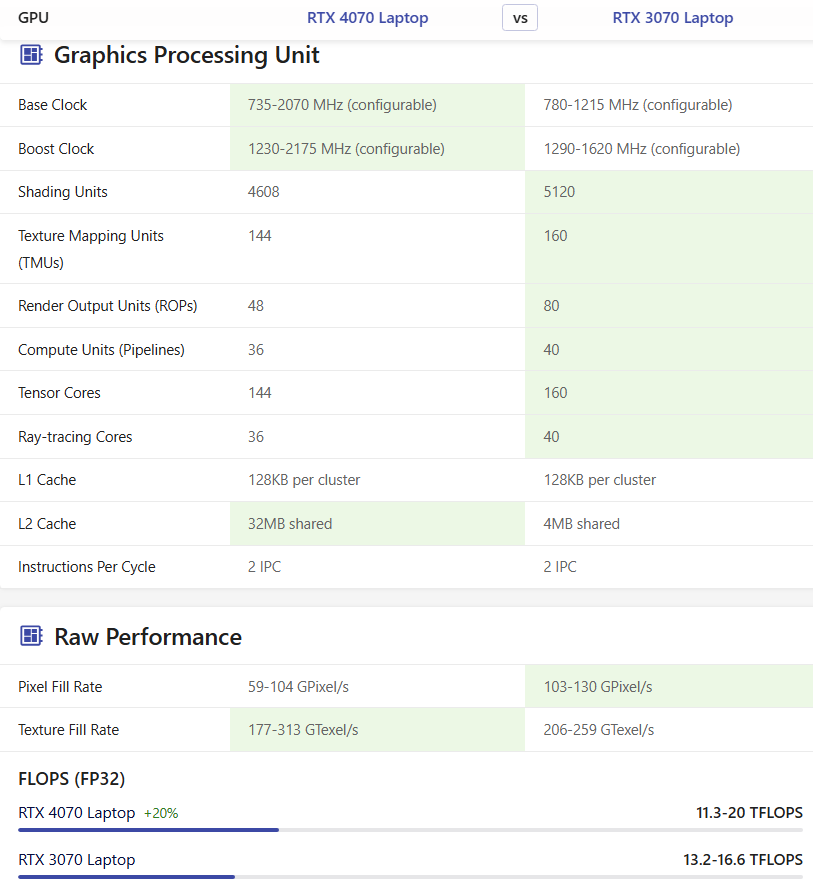Click the 32MB shared L2 cache value
Image resolution: width=813 pixels, height=882 pixels.
(x=290, y=524)
